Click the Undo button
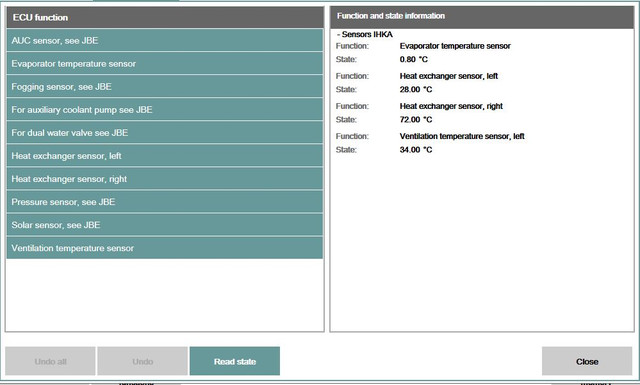640x385 pixels. [142, 361]
